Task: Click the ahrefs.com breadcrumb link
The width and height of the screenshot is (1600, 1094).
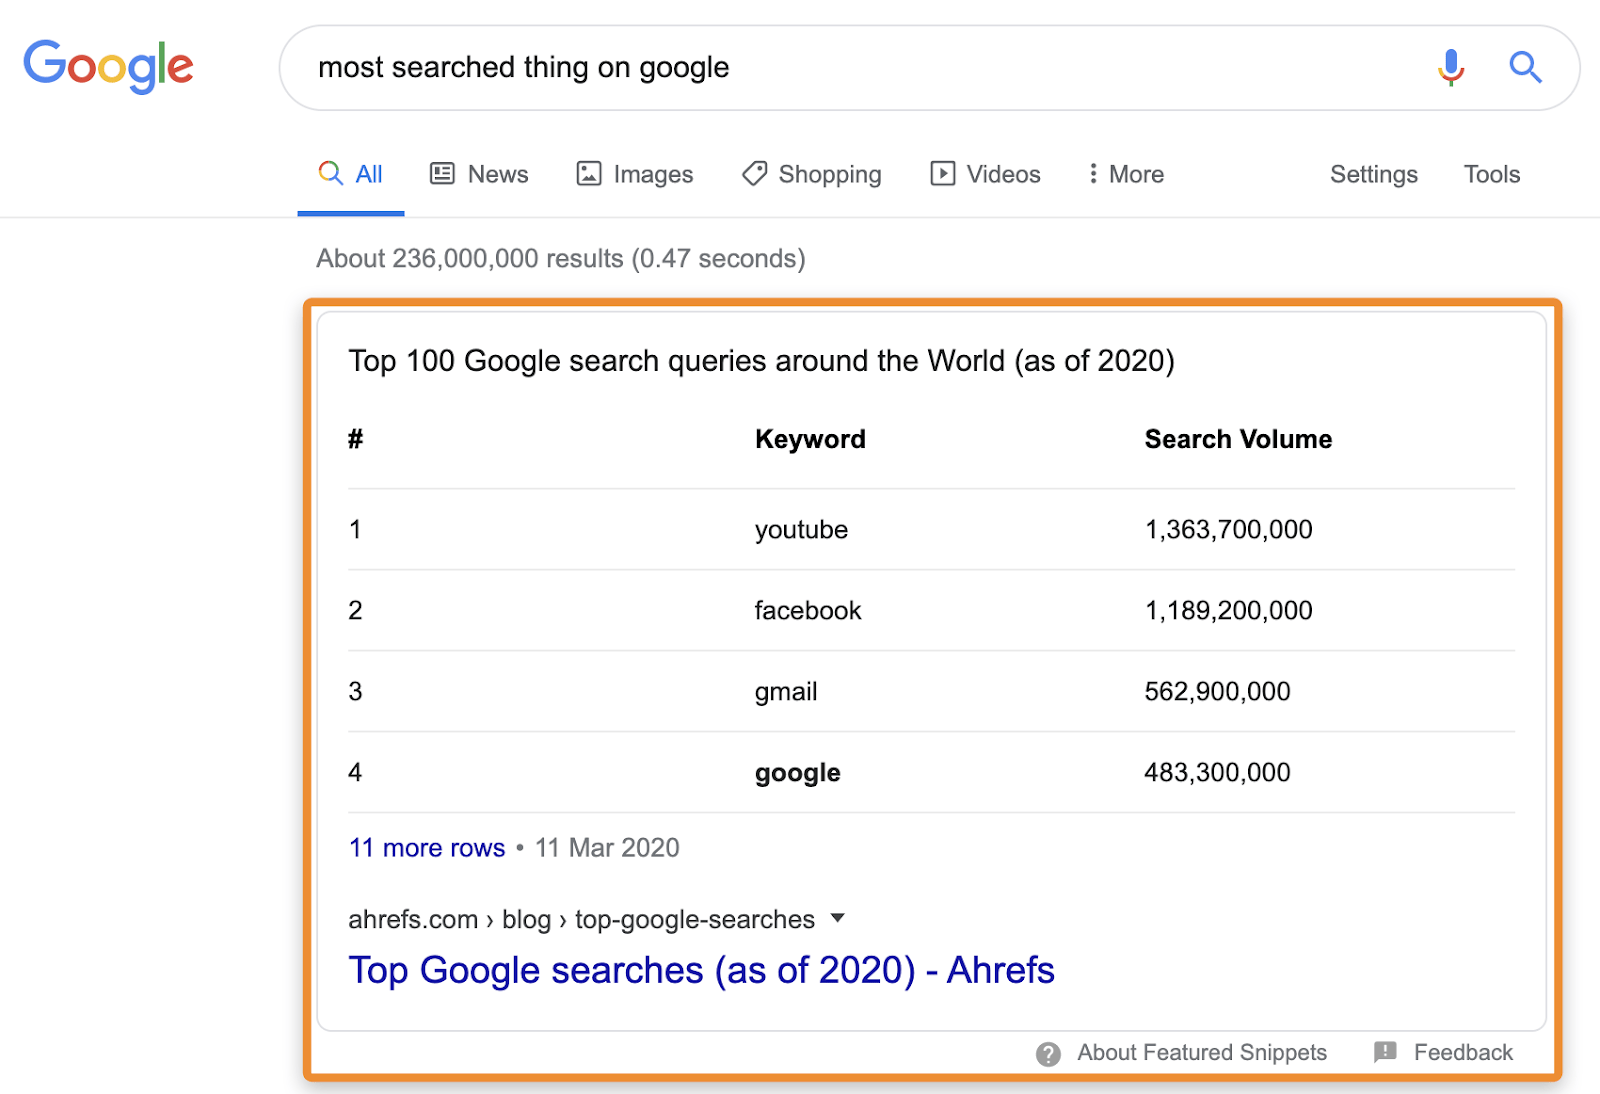Action: coord(412,919)
